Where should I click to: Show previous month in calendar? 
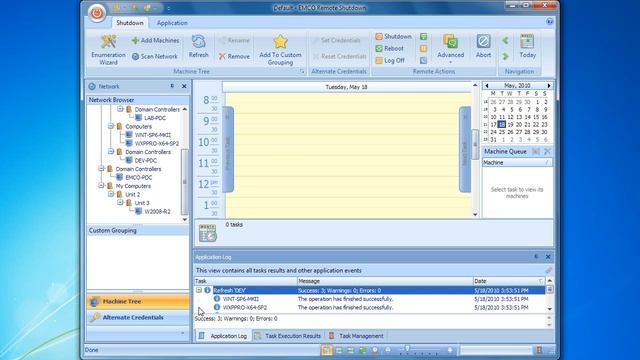coord(487,86)
